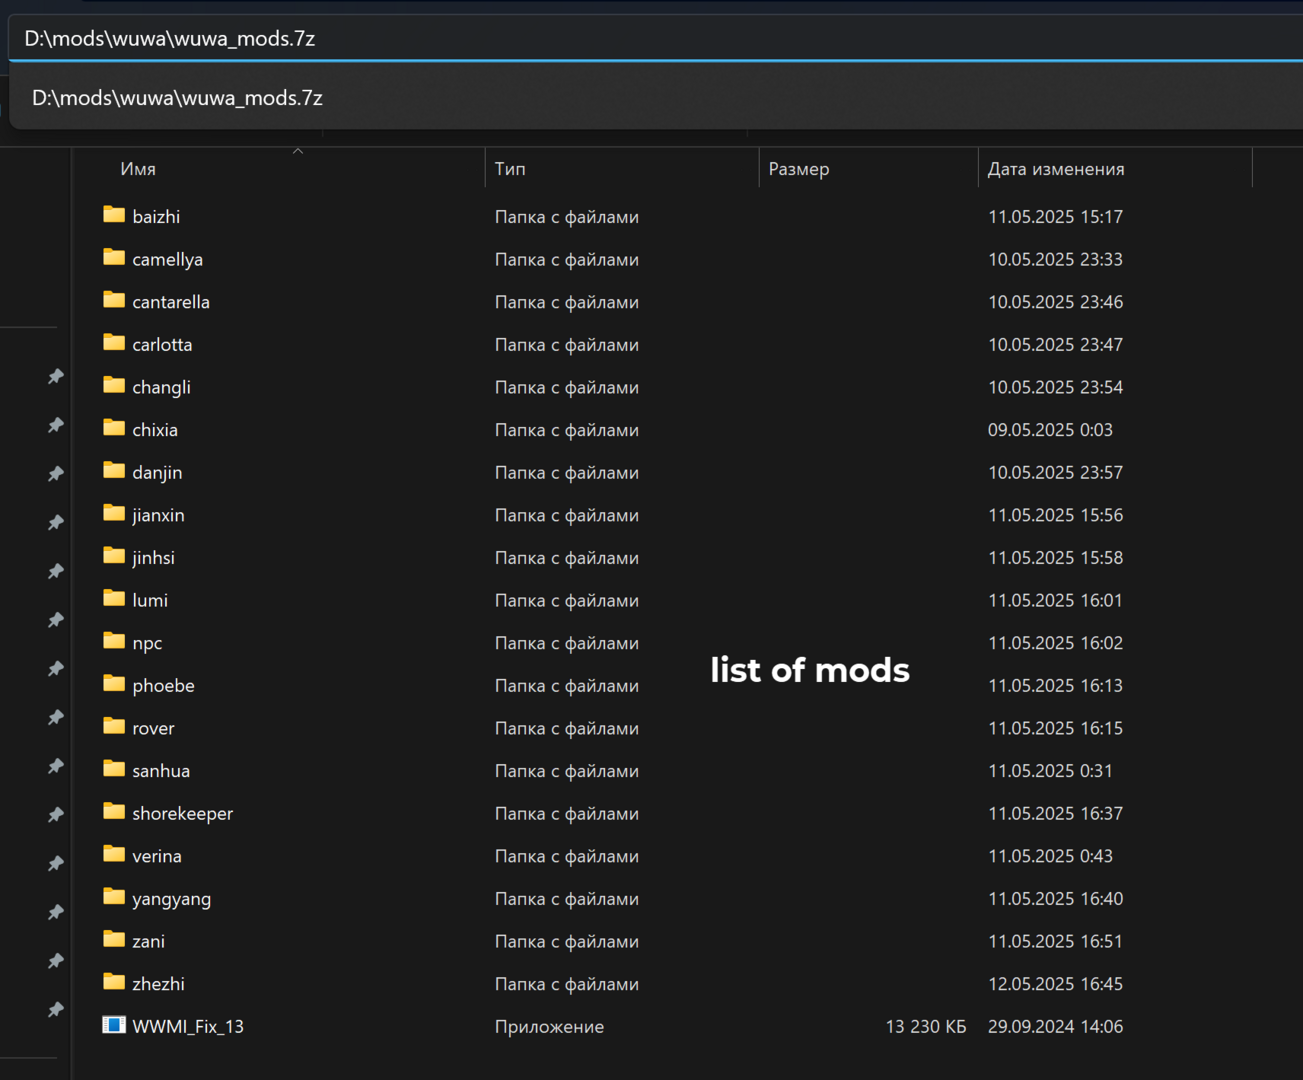Select the baizhi folder name
The width and height of the screenshot is (1303, 1080).
click(156, 217)
